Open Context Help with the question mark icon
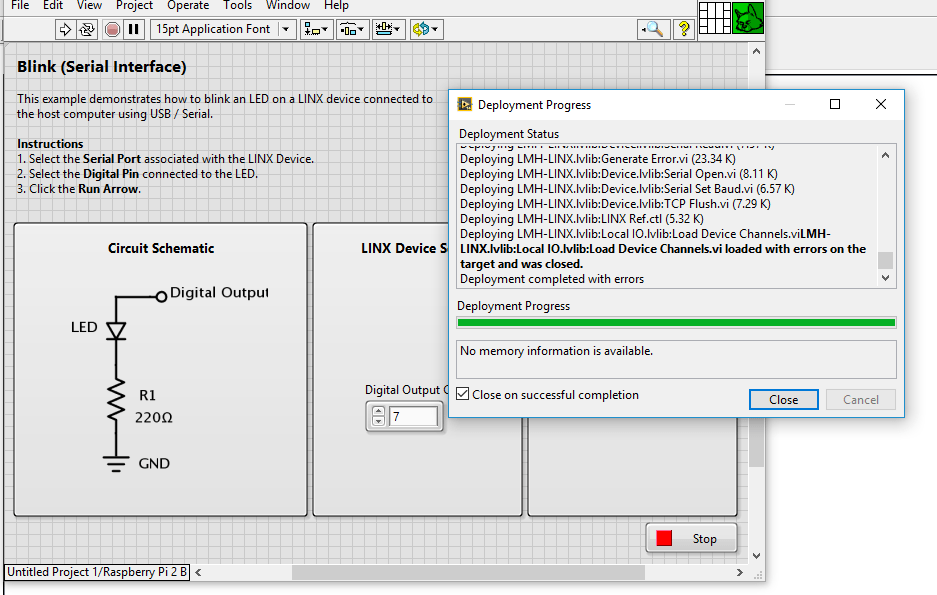This screenshot has height=595, width=937. (x=682, y=29)
